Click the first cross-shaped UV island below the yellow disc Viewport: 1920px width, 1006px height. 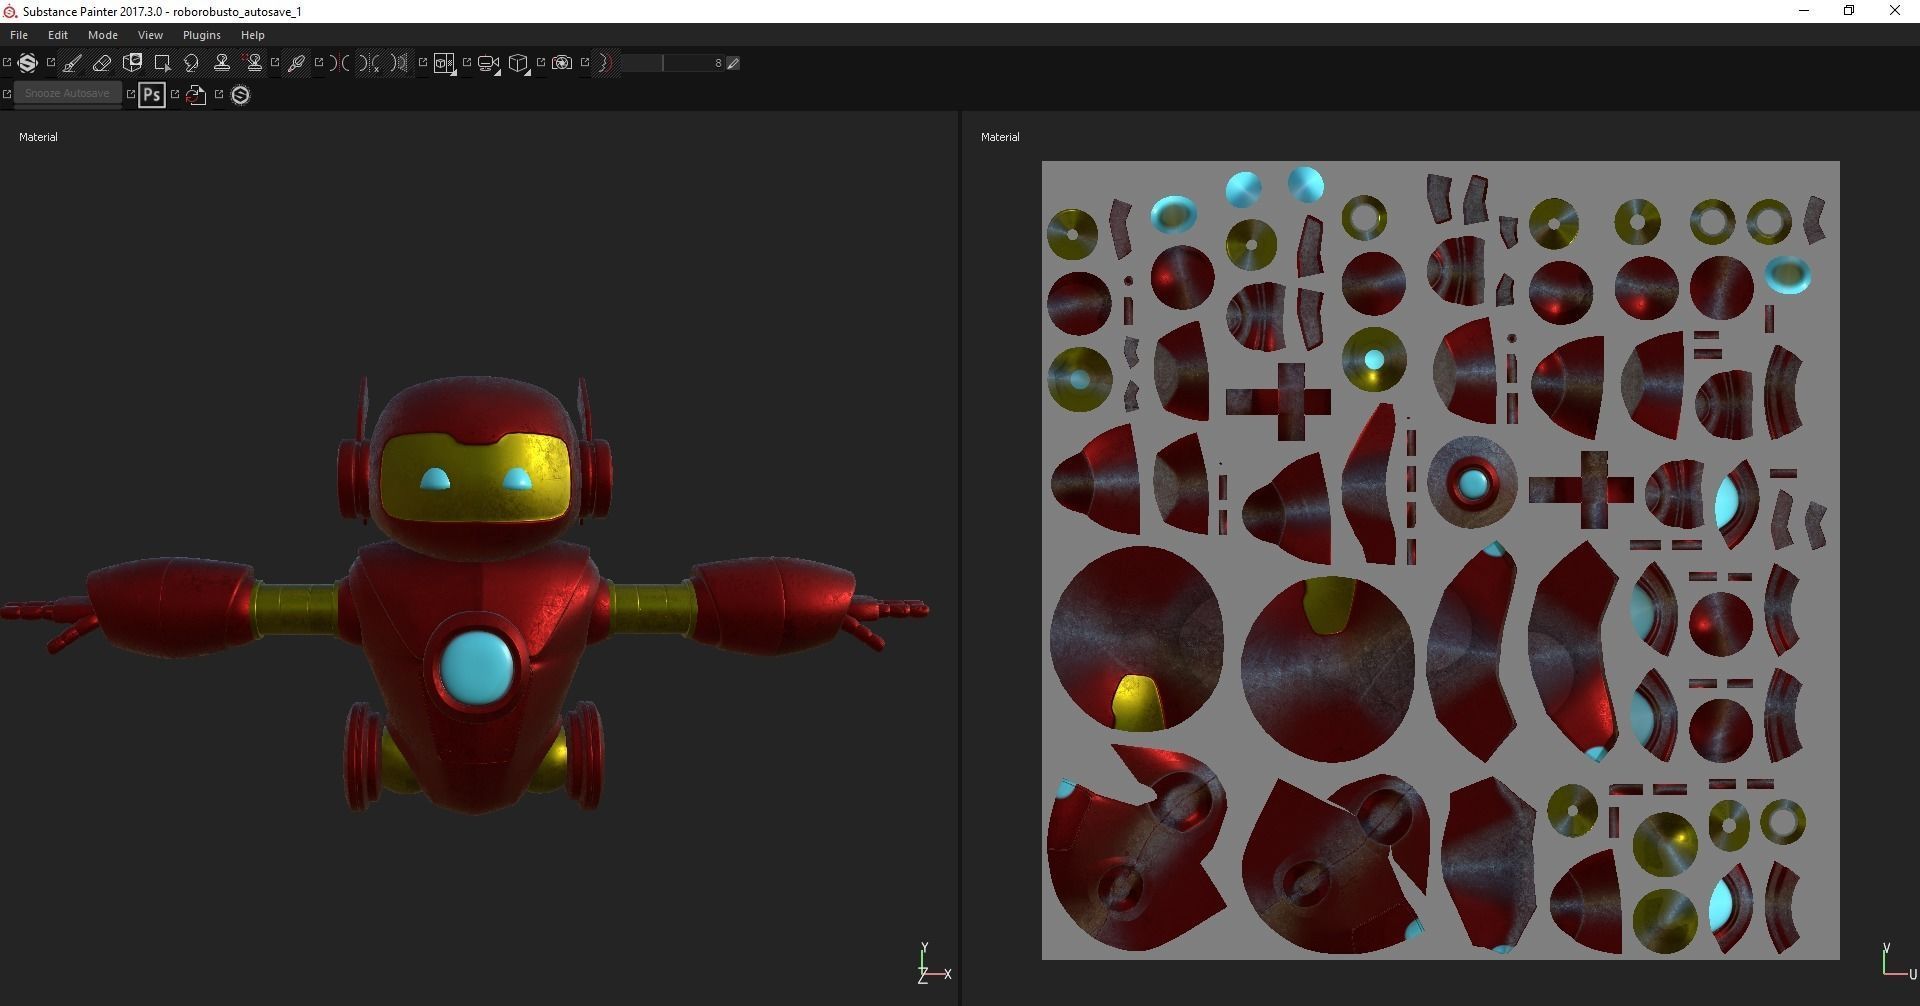1278,401
